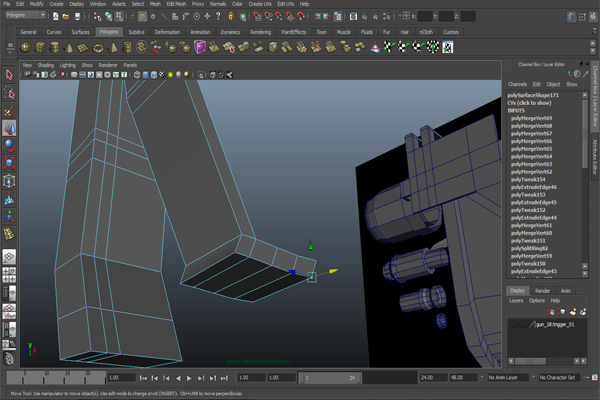This screenshot has width=600, height=400.
Task: Click channel box scroll down arrow
Action: 585,274
